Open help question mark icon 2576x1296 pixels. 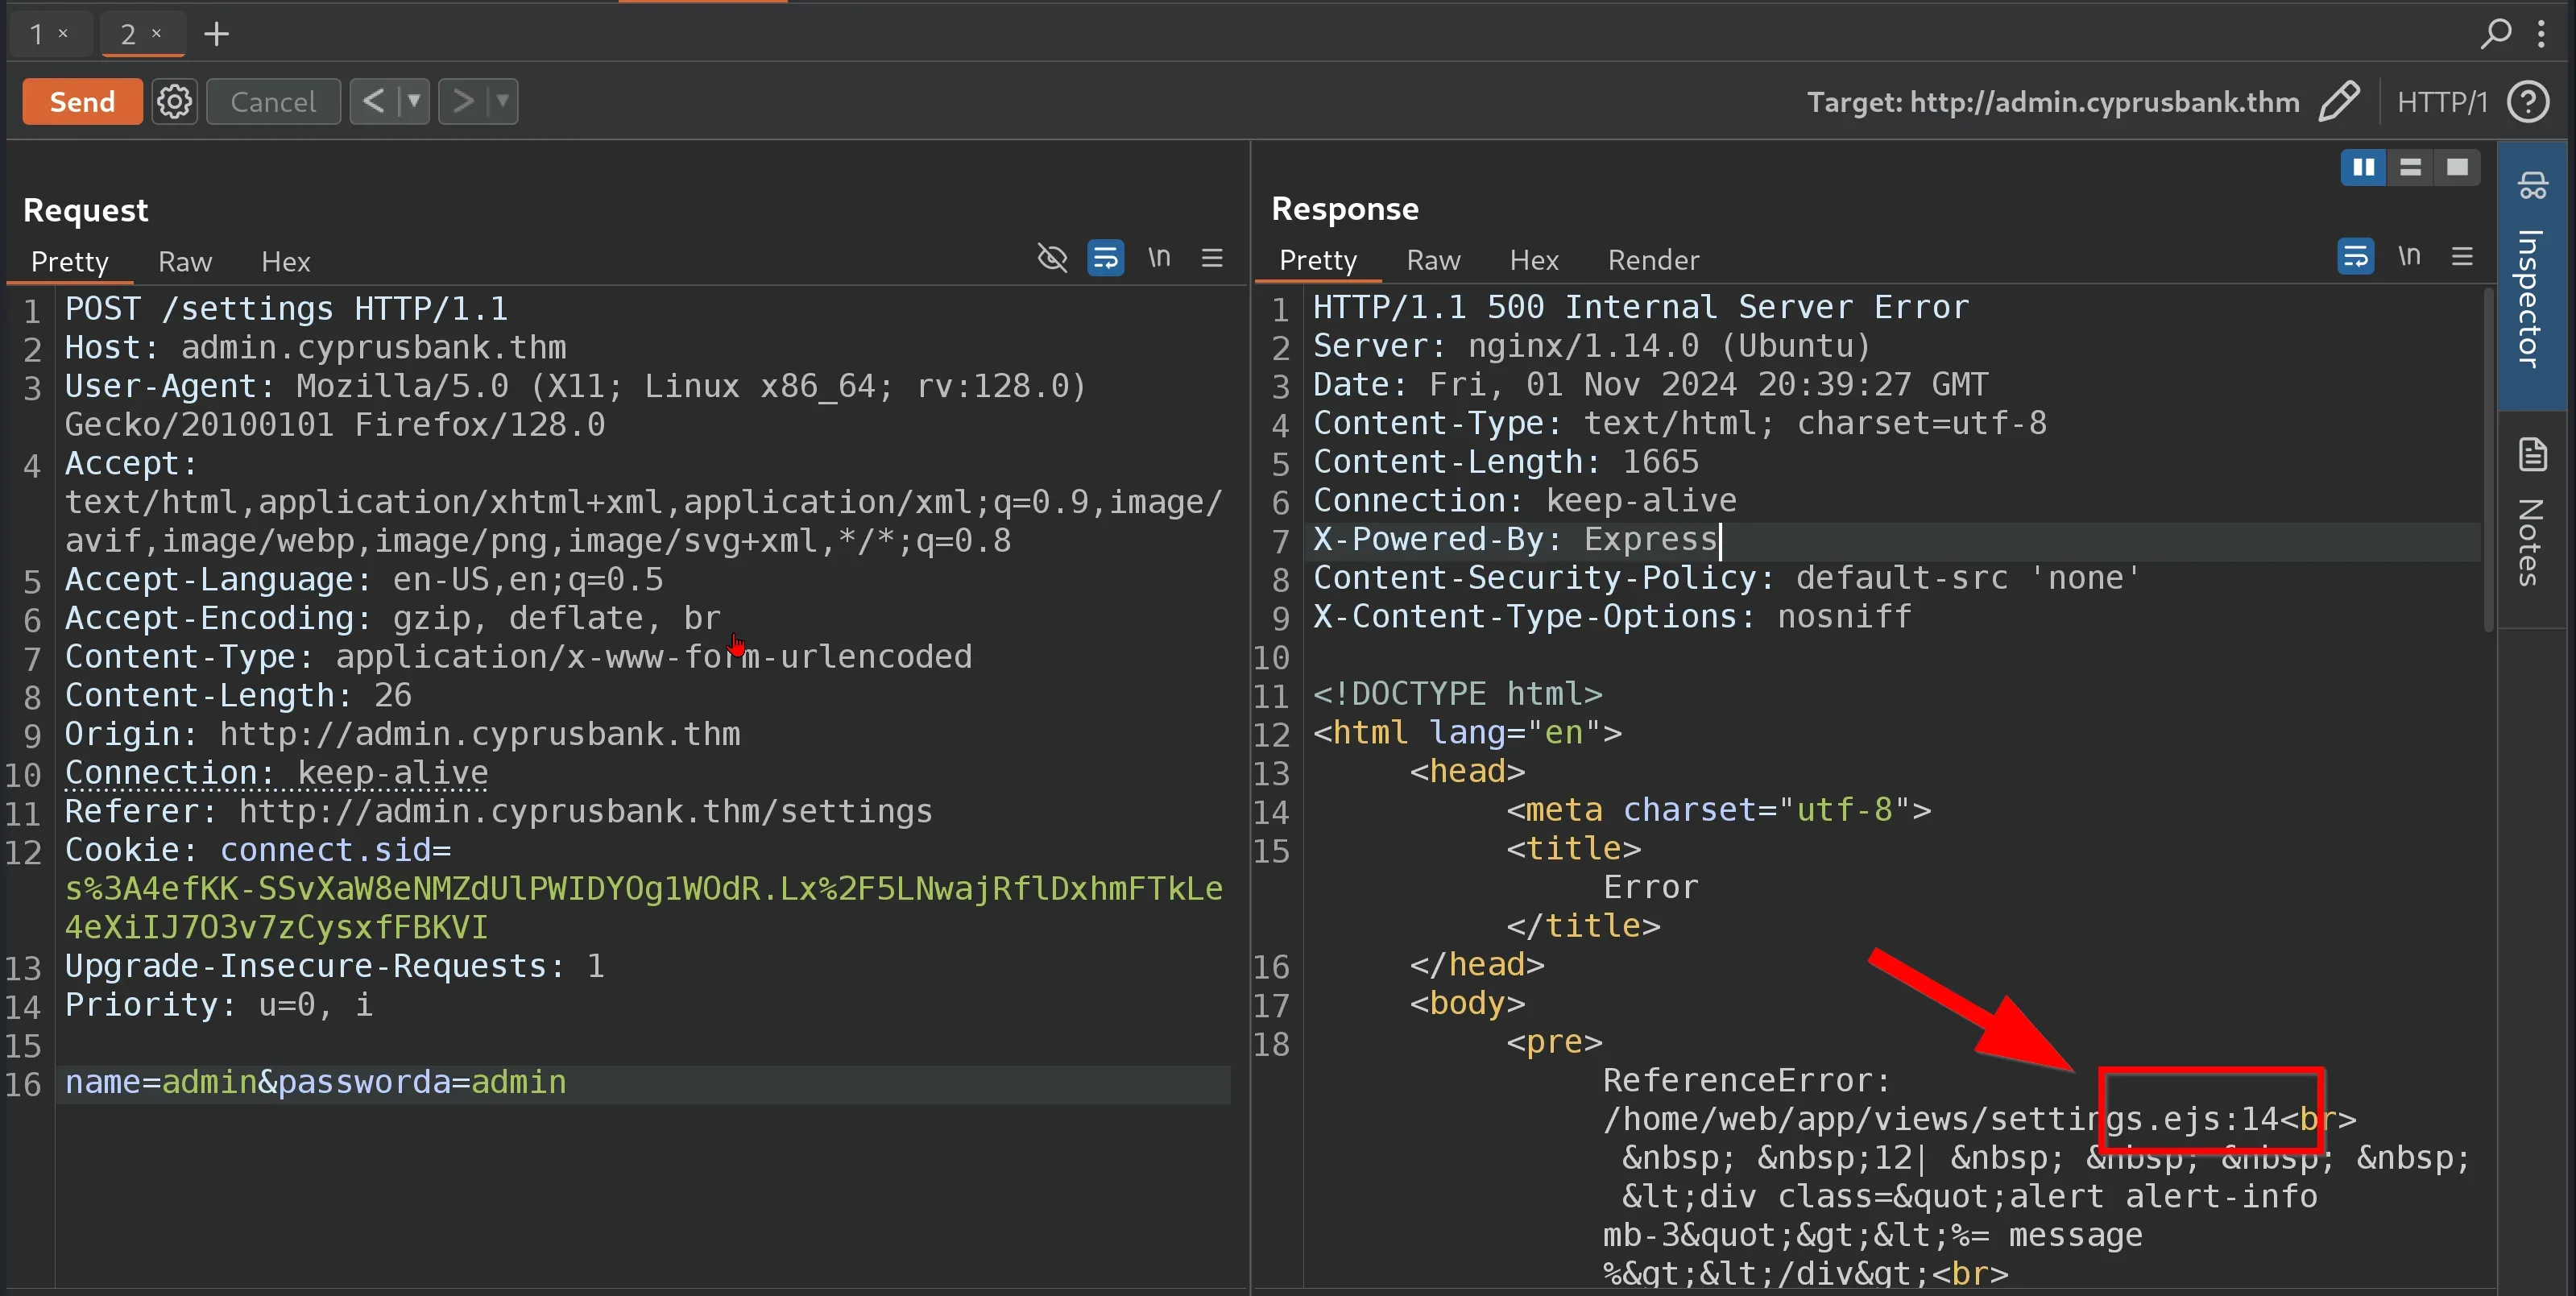pyautogui.click(x=2528, y=101)
